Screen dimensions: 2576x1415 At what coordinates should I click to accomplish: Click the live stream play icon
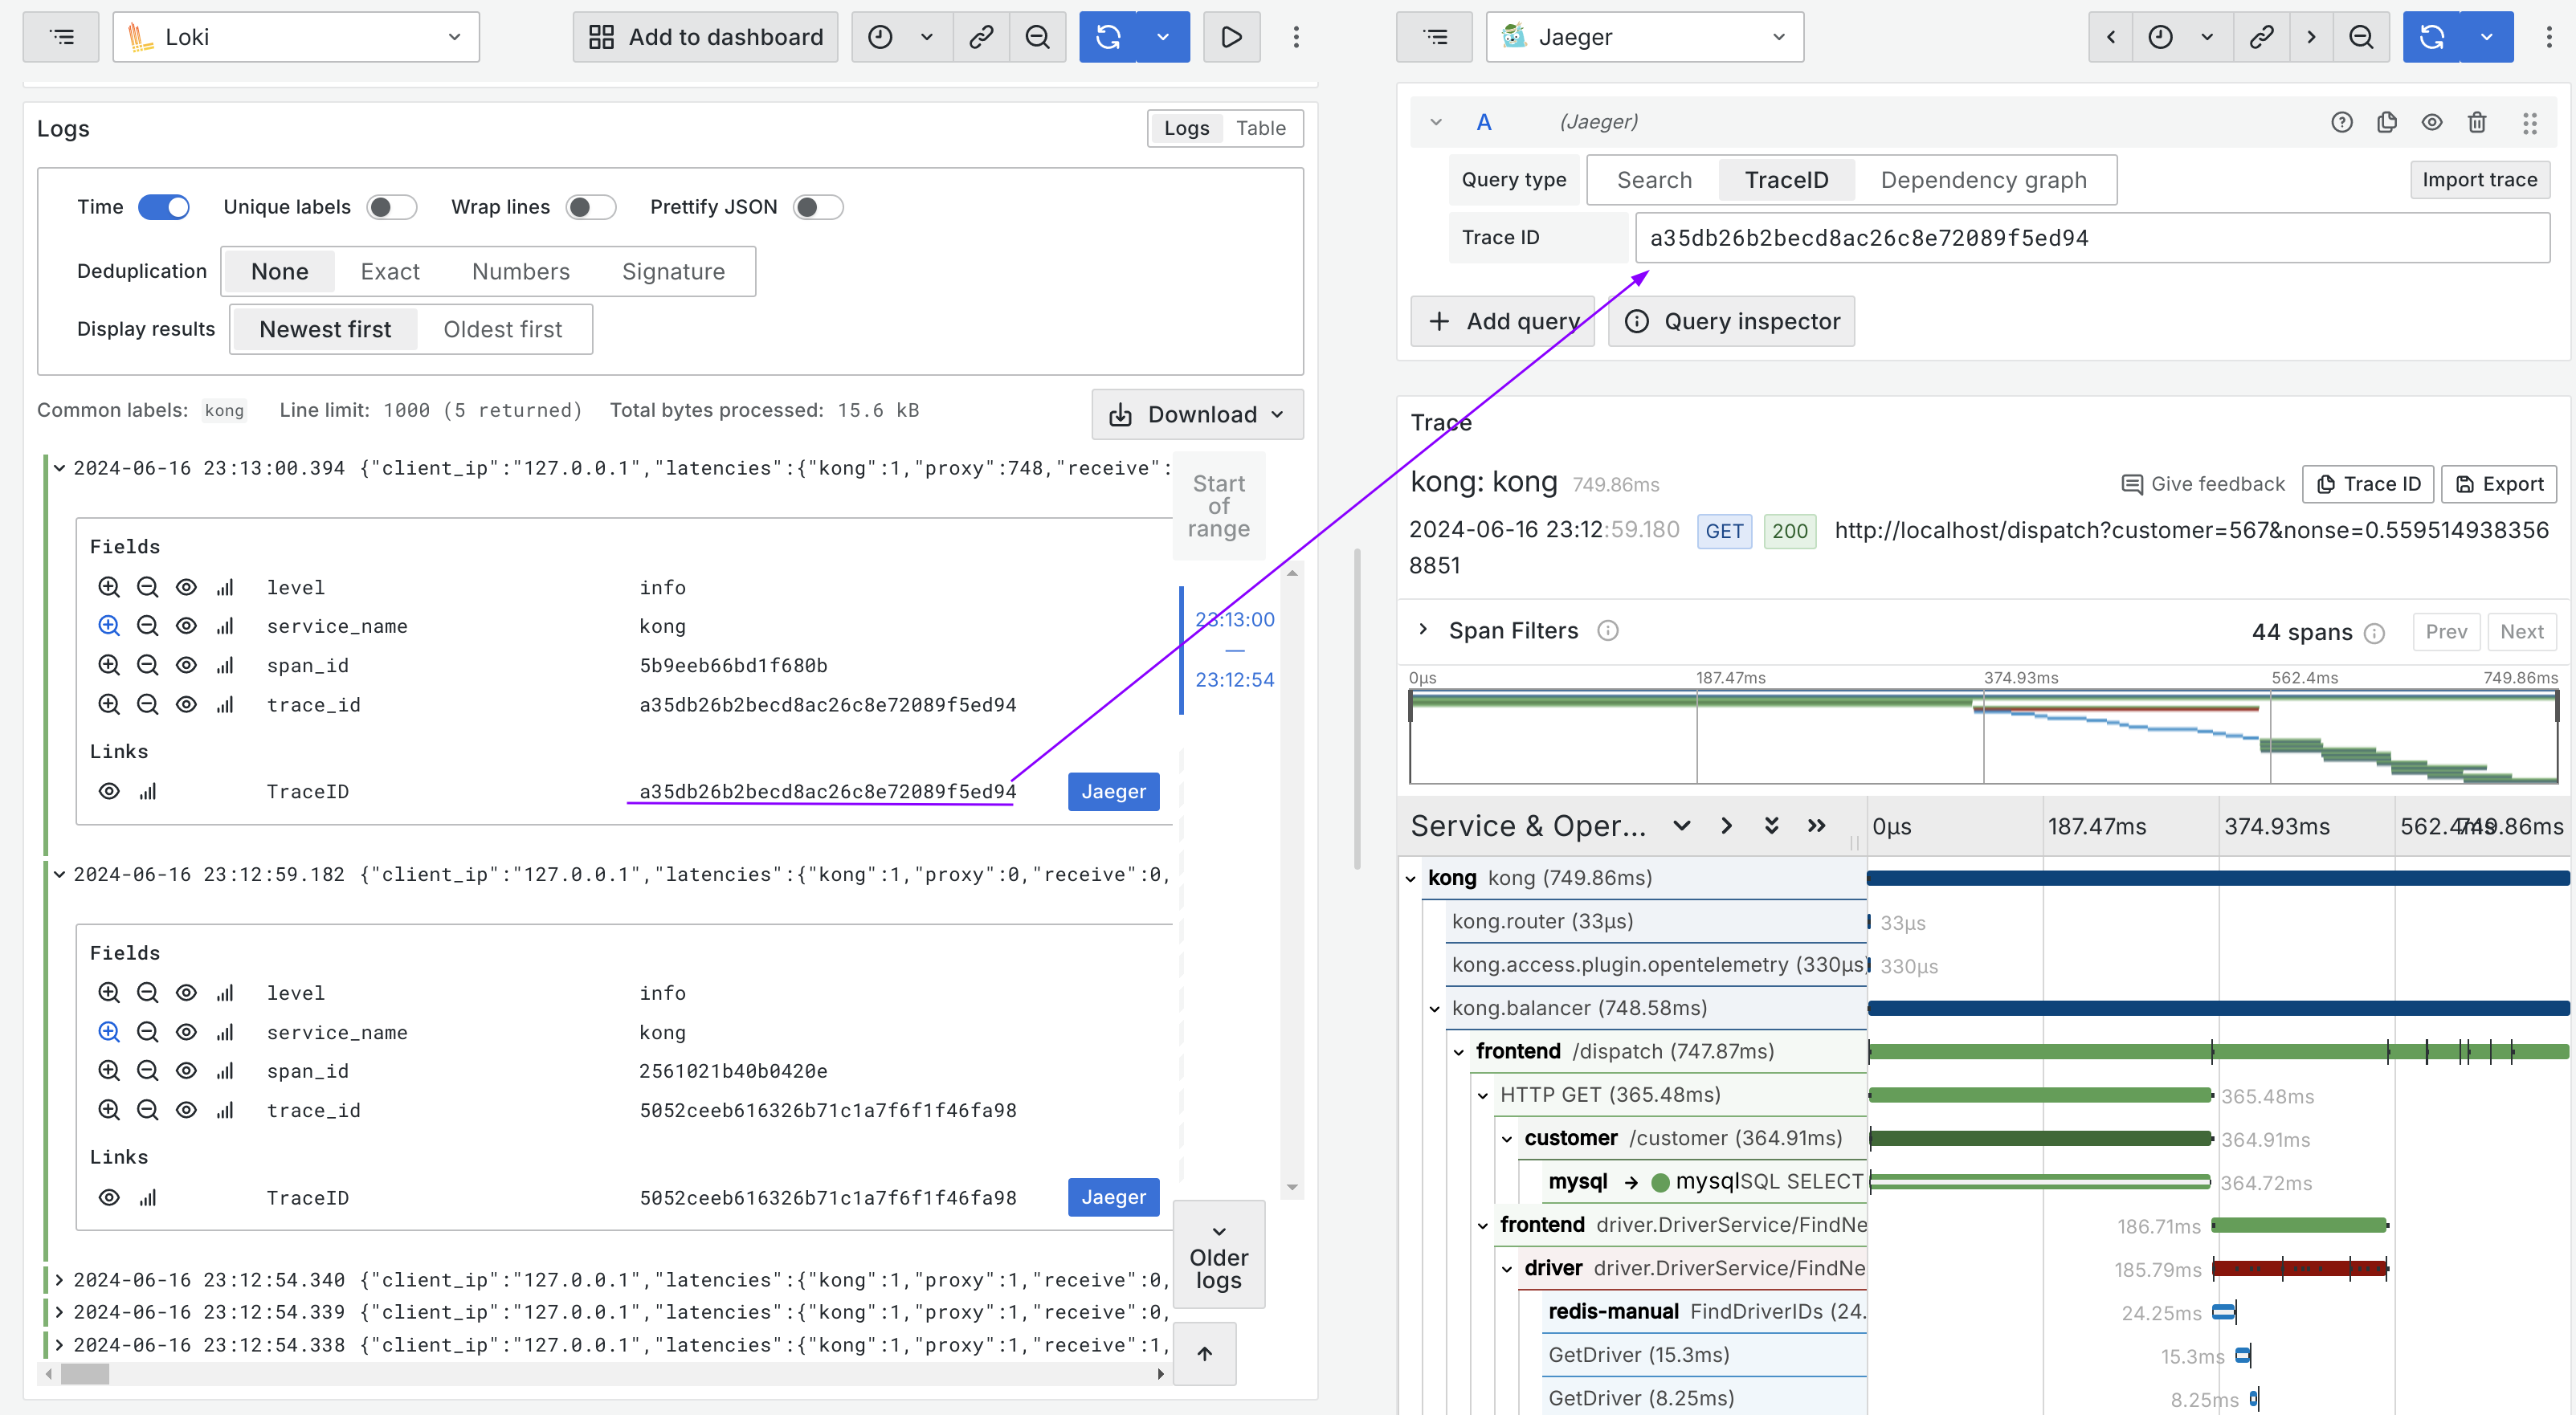click(x=1231, y=37)
